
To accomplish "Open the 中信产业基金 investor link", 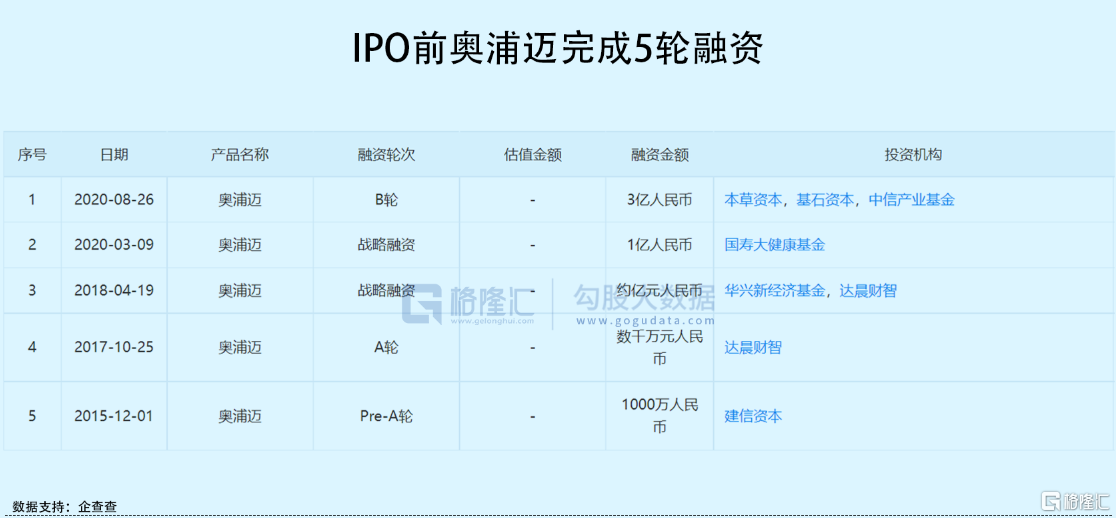I will click(911, 200).
